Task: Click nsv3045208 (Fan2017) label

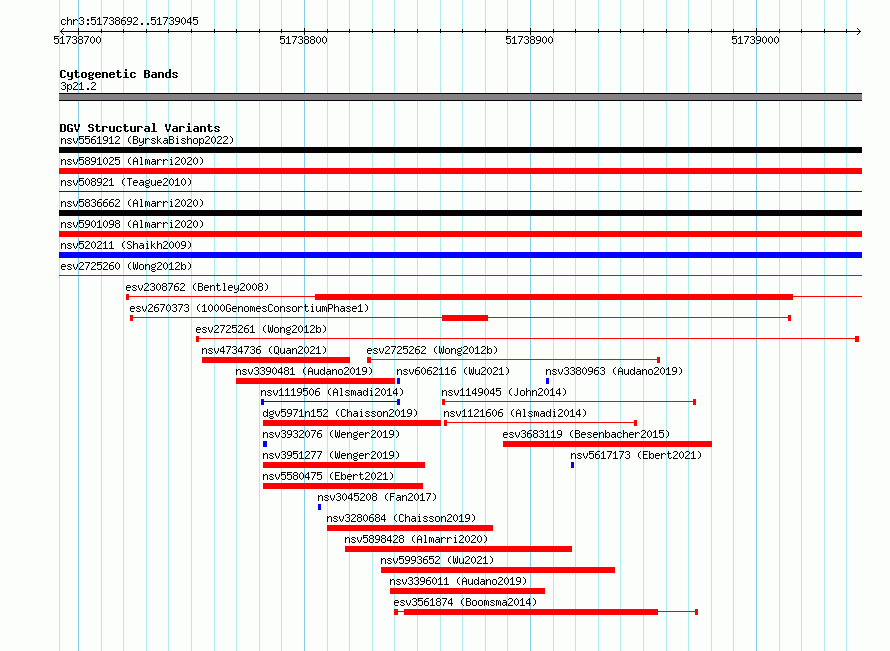Action: [377, 497]
